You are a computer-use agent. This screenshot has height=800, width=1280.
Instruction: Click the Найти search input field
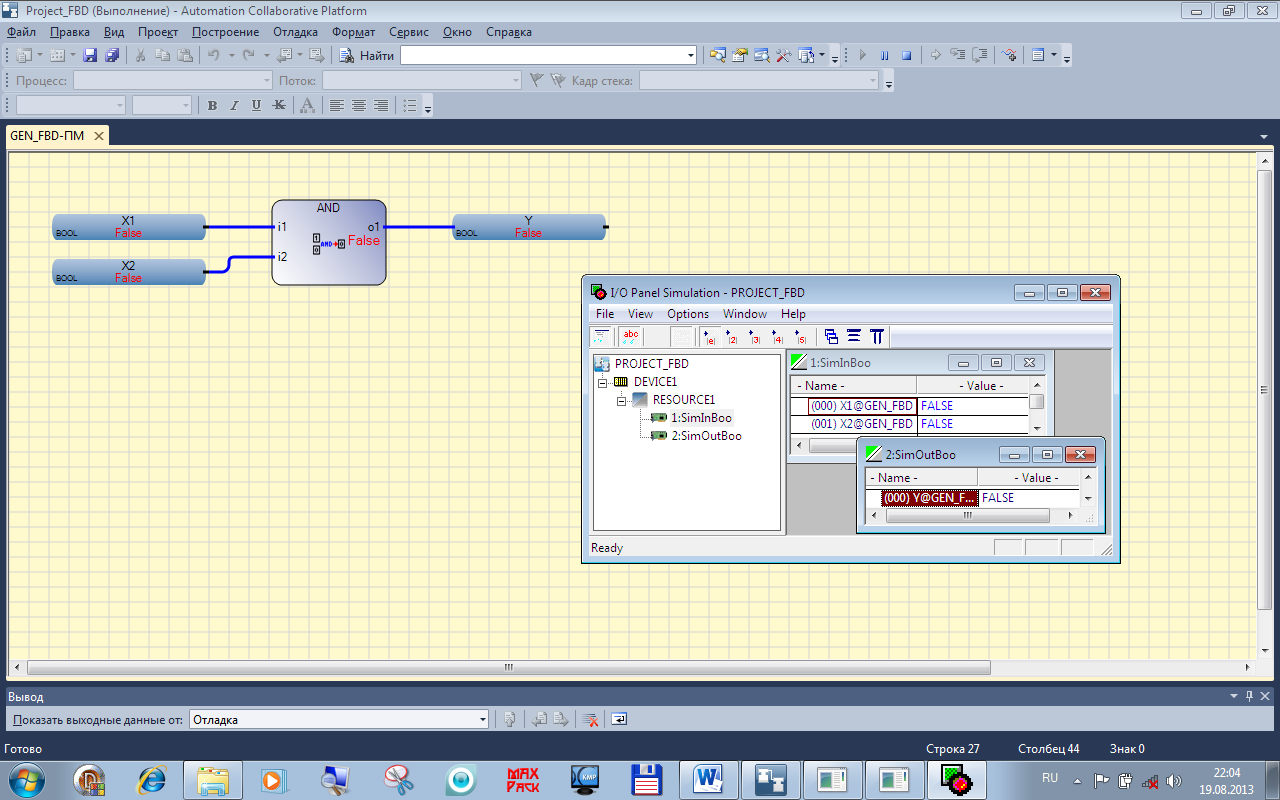542,56
